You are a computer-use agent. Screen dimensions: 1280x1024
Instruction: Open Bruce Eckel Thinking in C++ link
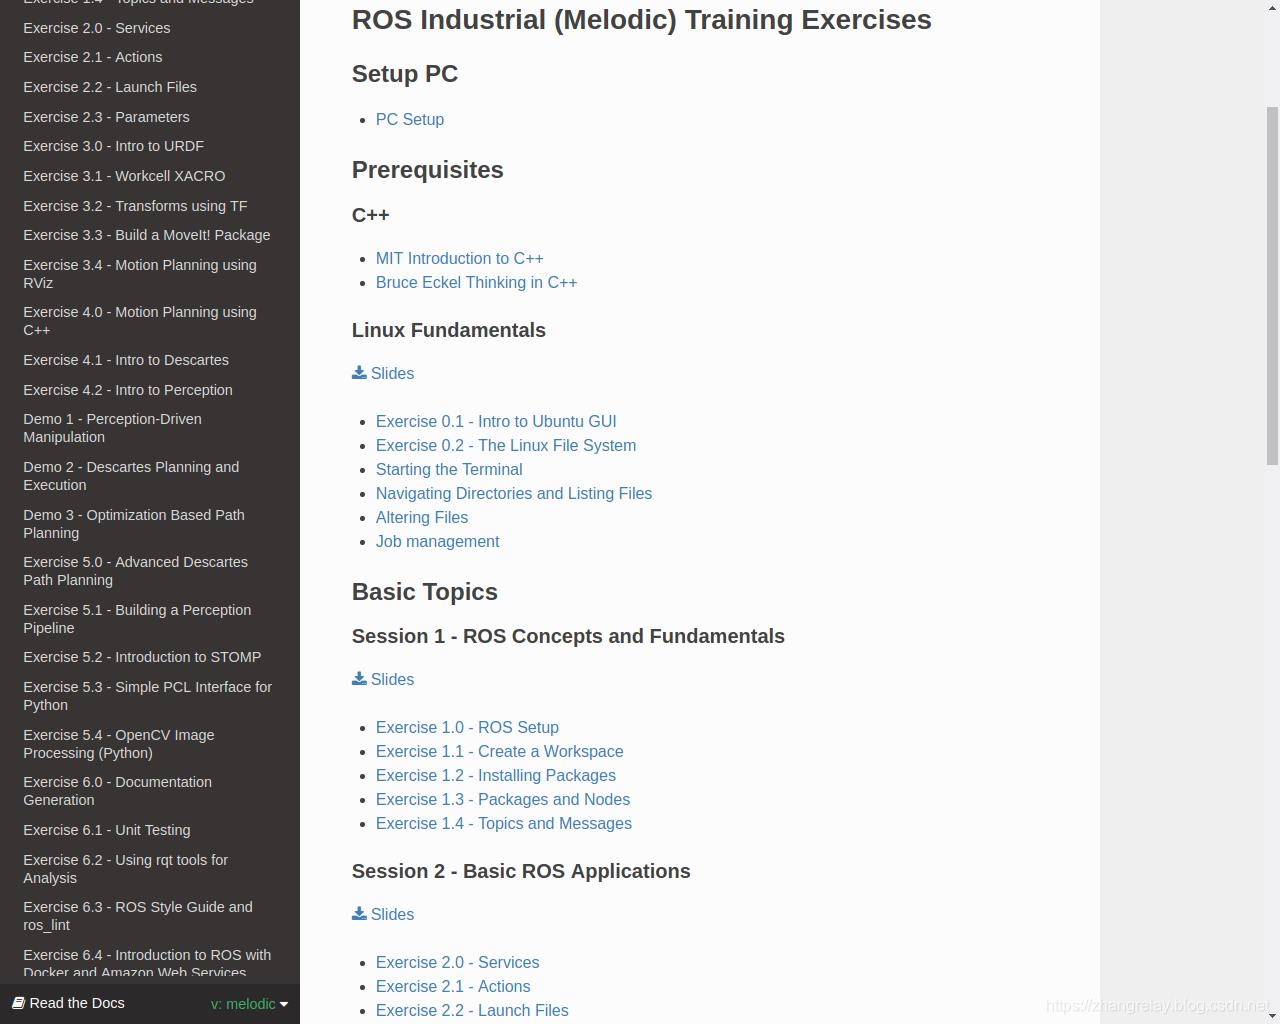pos(476,282)
